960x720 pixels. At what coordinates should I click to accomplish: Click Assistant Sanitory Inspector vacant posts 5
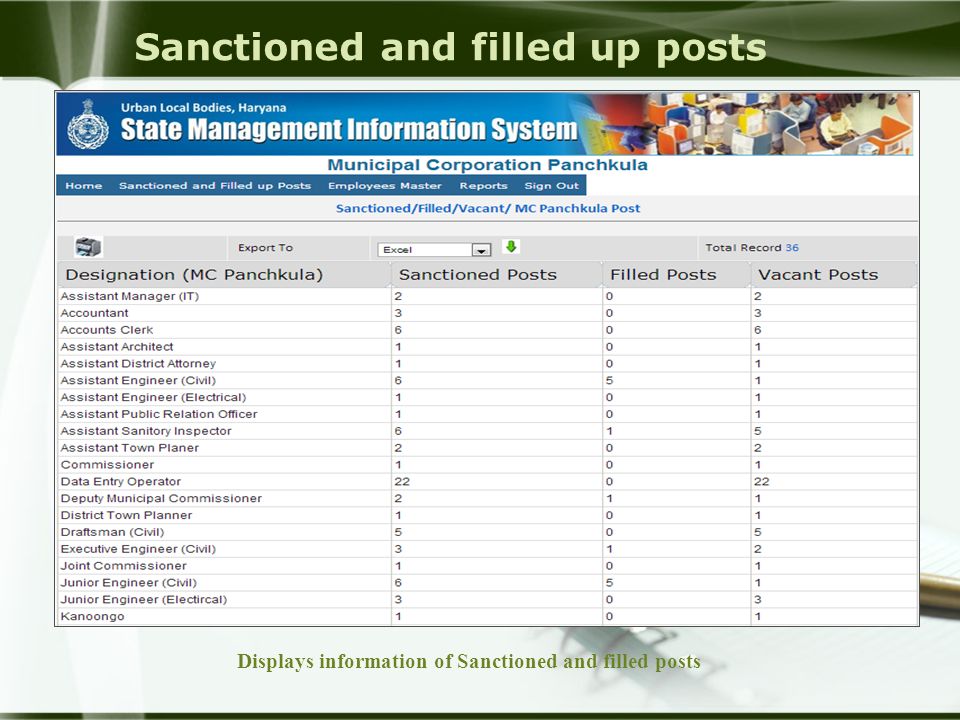point(758,431)
